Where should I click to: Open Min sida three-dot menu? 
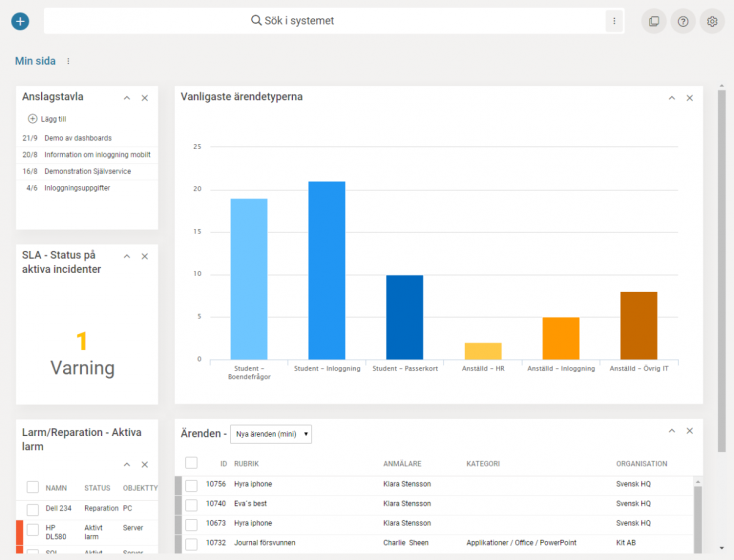[68, 61]
